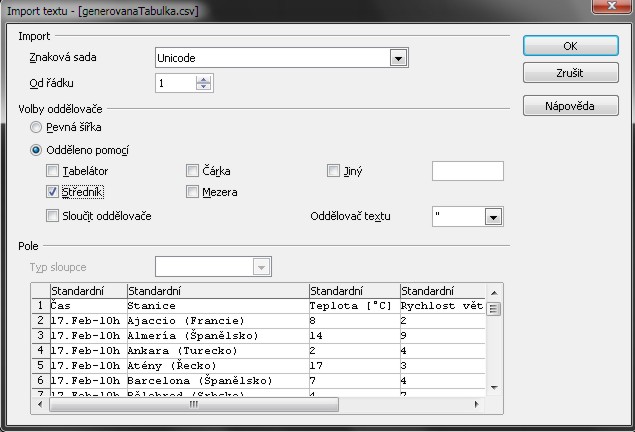Viewport: 635px width, 432px height.
Task: Increase the Od řádku value using up arrow
Action: click(x=204, y=80)
